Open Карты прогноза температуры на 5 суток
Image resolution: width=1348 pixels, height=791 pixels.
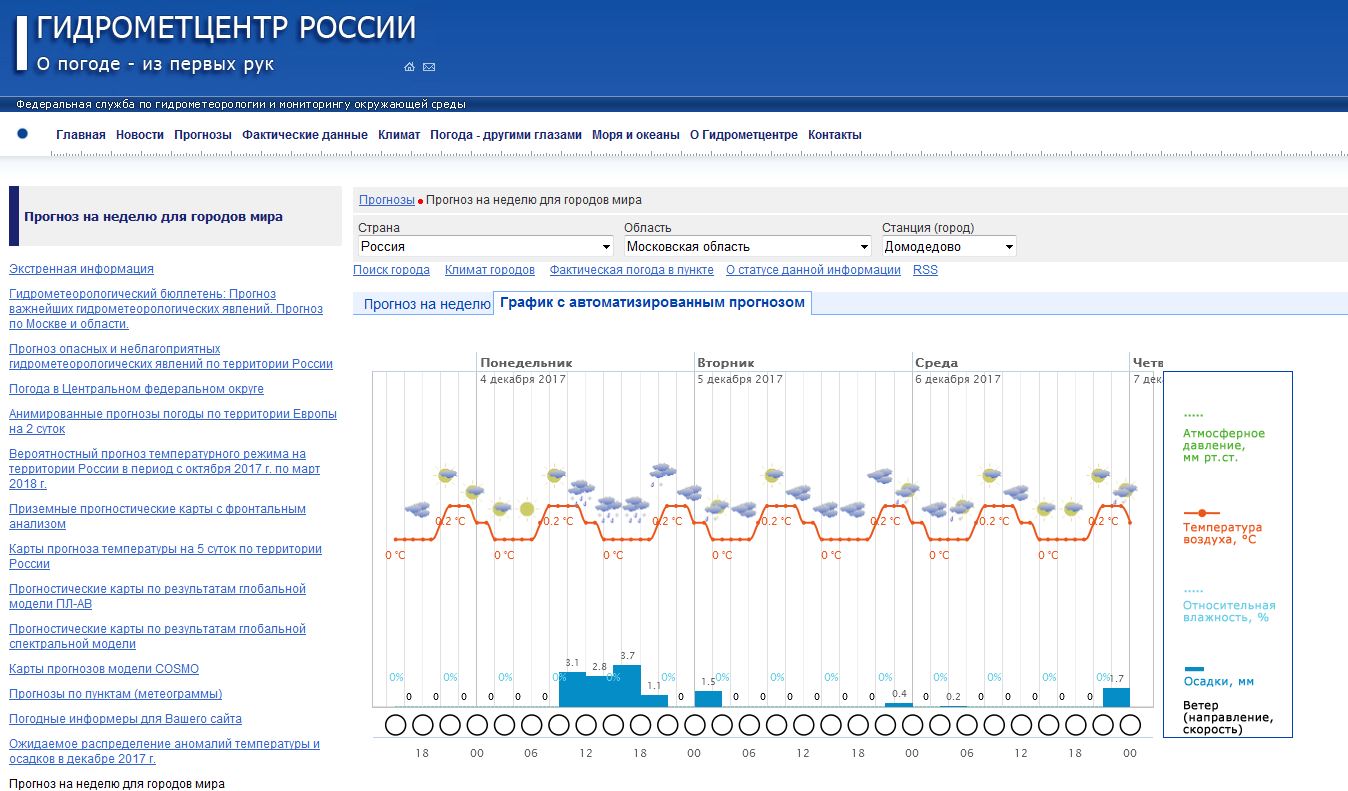coord(165,556)
